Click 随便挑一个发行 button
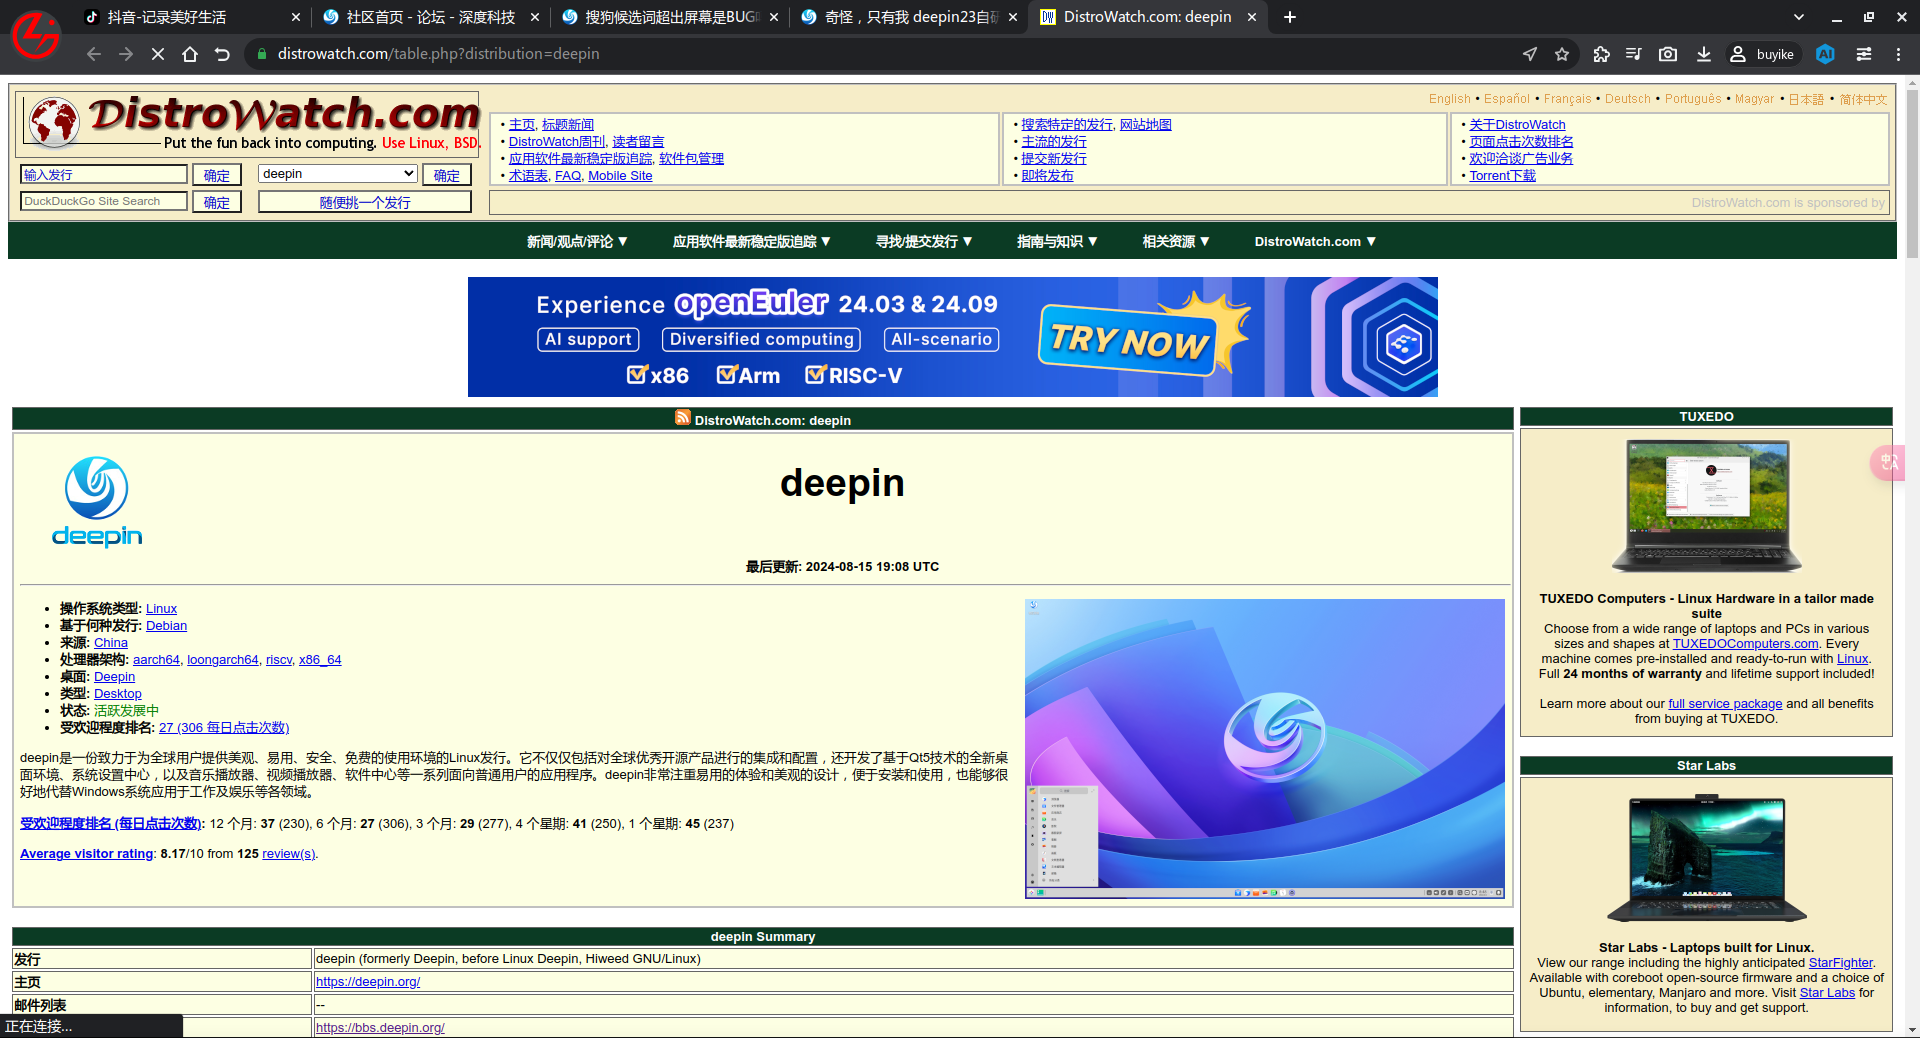This screenshot has height=1038, width=1920. pyautogui.click(x=365, y=202)
